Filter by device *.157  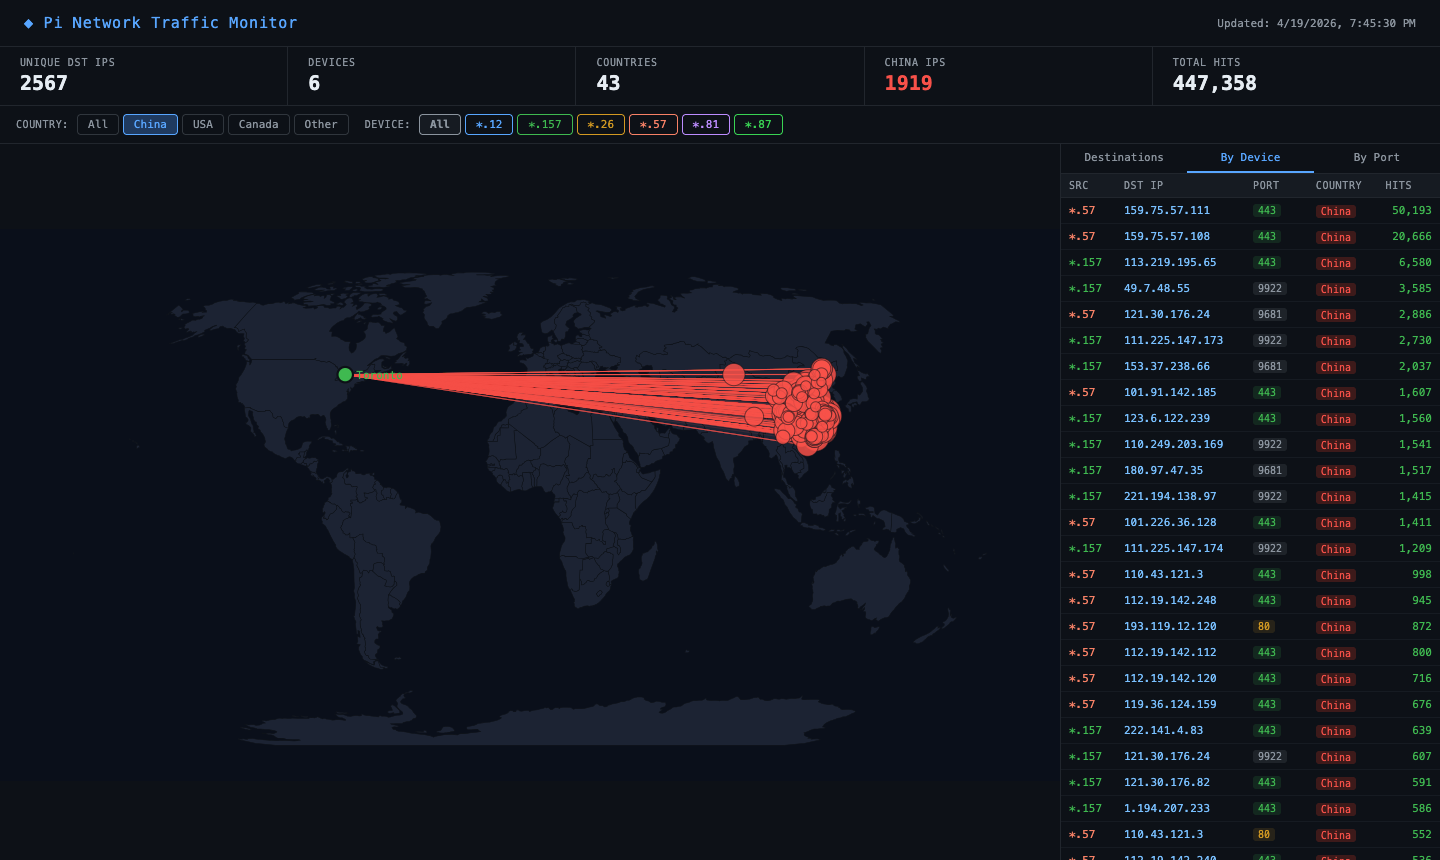pos(545,124)
